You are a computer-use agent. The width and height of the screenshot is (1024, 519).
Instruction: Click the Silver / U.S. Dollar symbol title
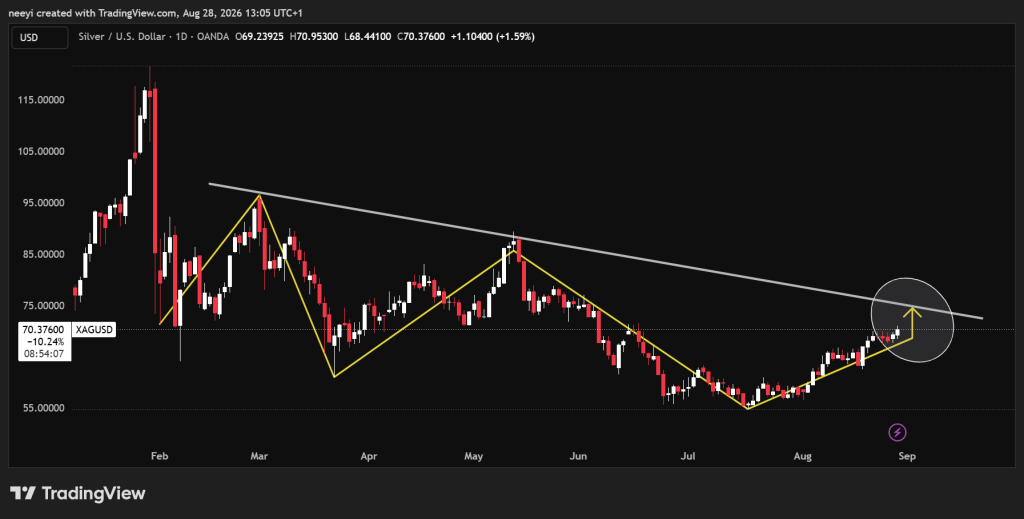coord(121,37)
